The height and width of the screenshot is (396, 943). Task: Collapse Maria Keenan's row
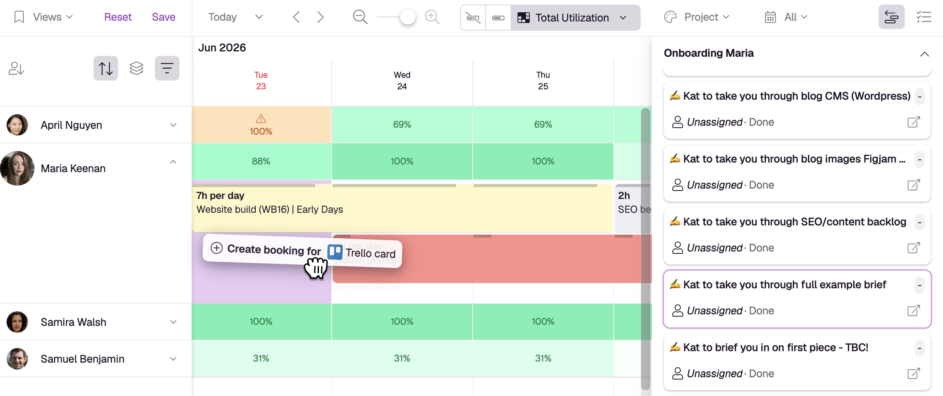(173, 161)
